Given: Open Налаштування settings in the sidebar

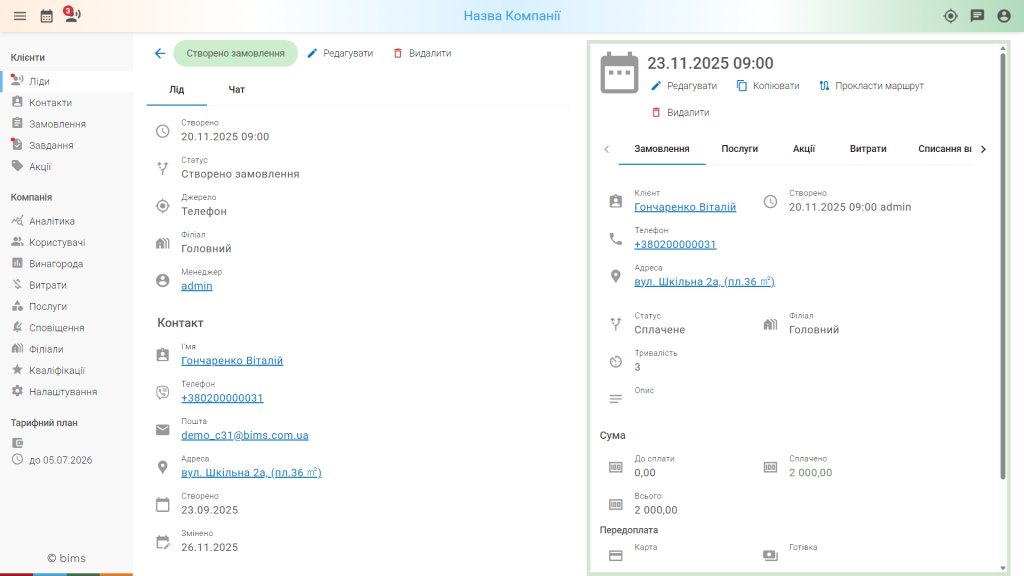Looking at the screenshot, I should pyautogui.click(x=67, y=392).
